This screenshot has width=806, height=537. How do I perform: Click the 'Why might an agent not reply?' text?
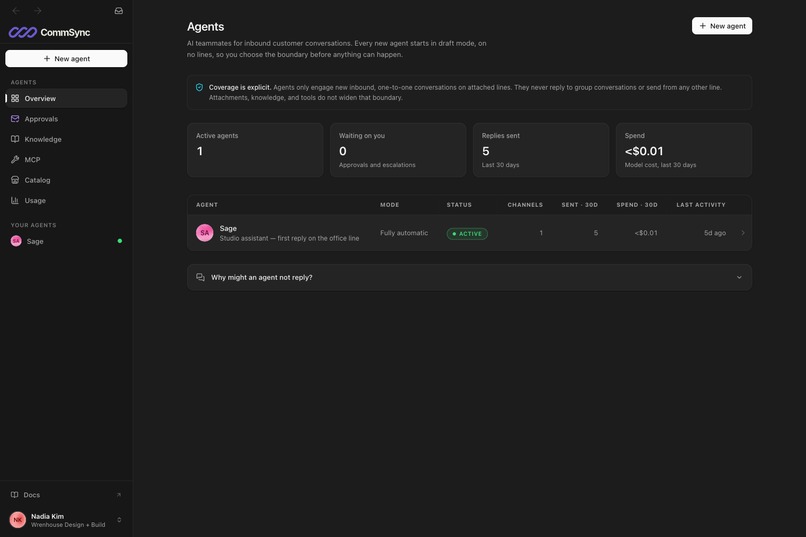point(262,277)
